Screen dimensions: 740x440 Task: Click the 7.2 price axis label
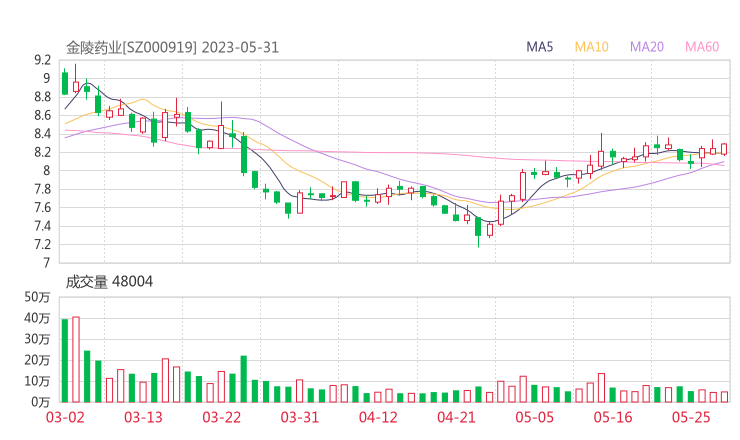click(42, 245)
